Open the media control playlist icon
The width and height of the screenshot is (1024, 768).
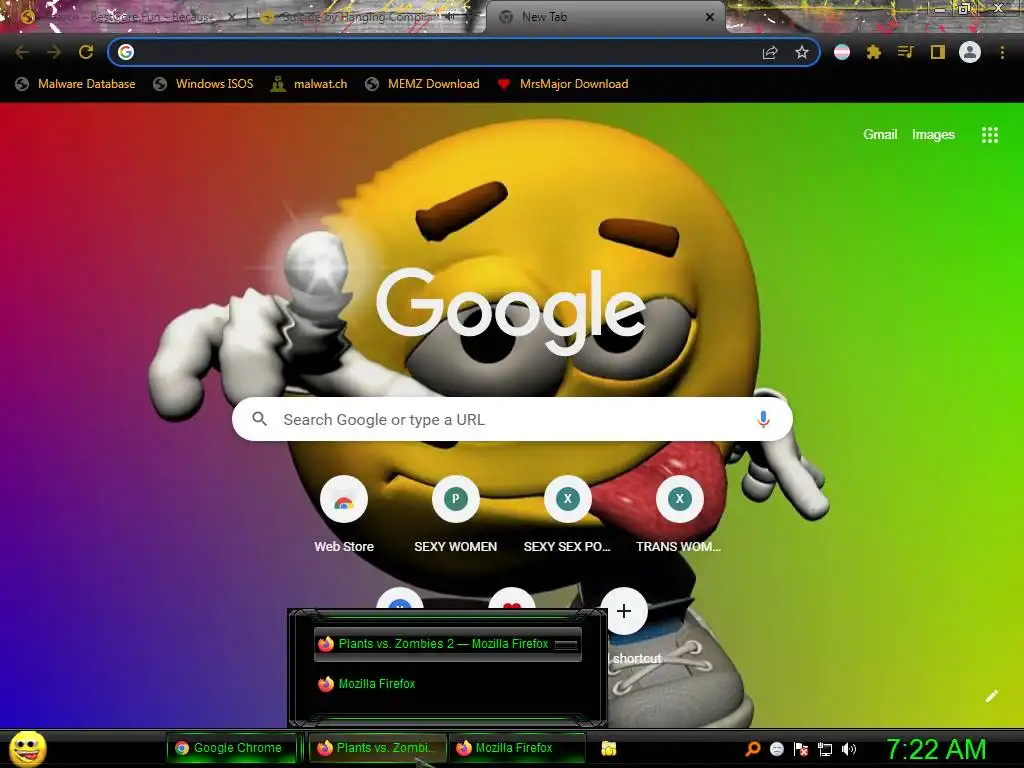tap(906, 52)
